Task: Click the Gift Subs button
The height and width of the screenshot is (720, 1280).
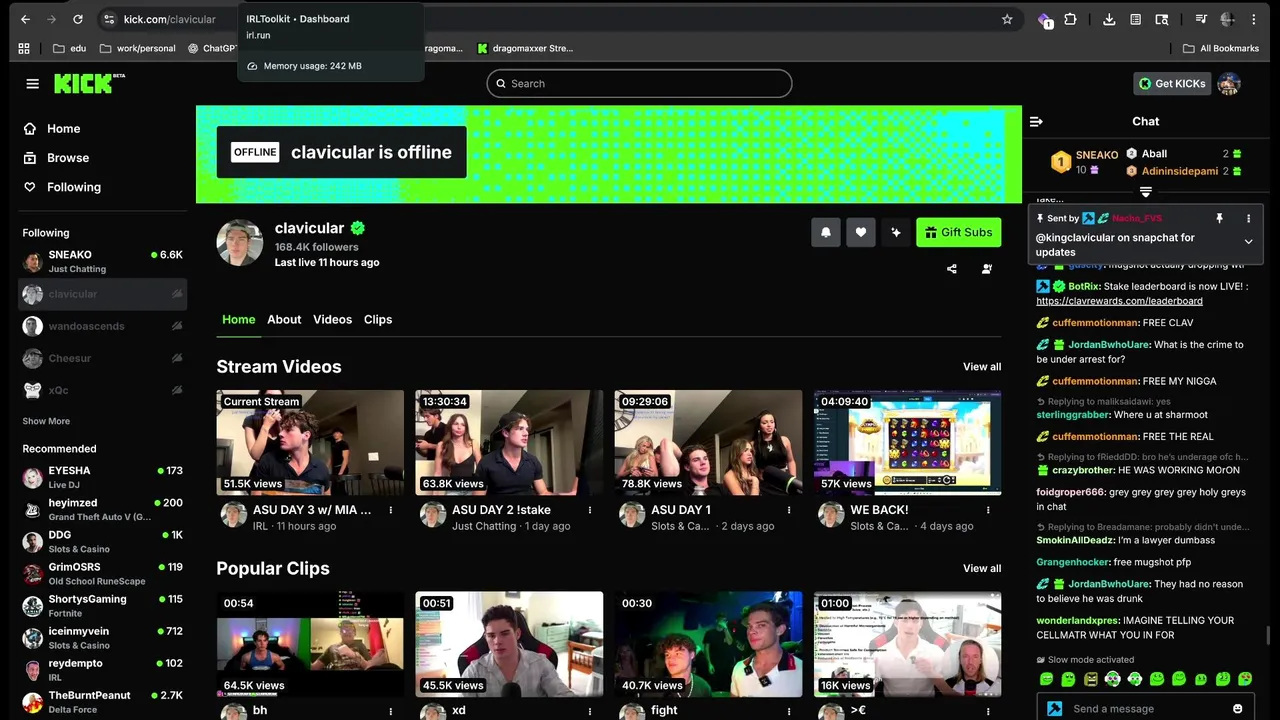Action: pyautogui.click(x=959, y=232)
